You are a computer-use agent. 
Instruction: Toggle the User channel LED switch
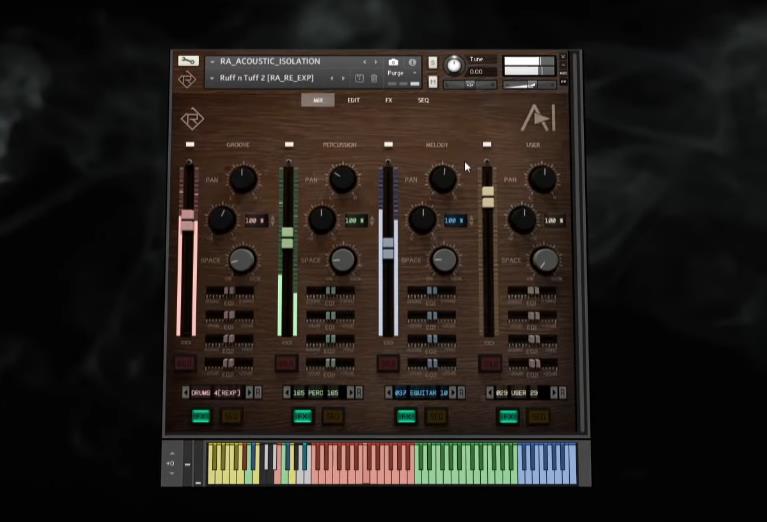coord(487,144)
